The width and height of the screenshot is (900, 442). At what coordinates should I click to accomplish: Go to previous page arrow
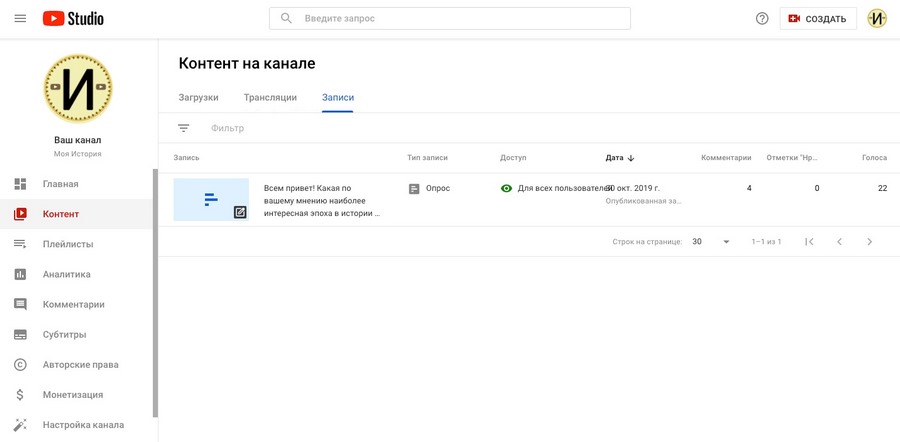coord(840,242)
